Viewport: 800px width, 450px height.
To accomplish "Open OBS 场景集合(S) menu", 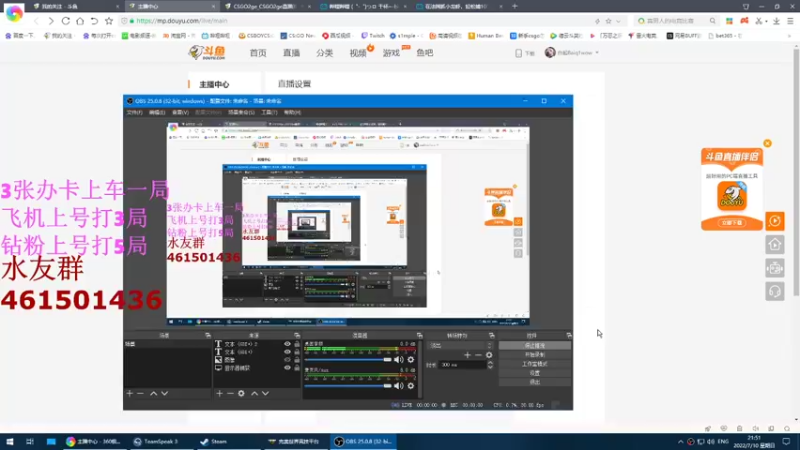I will tap(241, 112).
